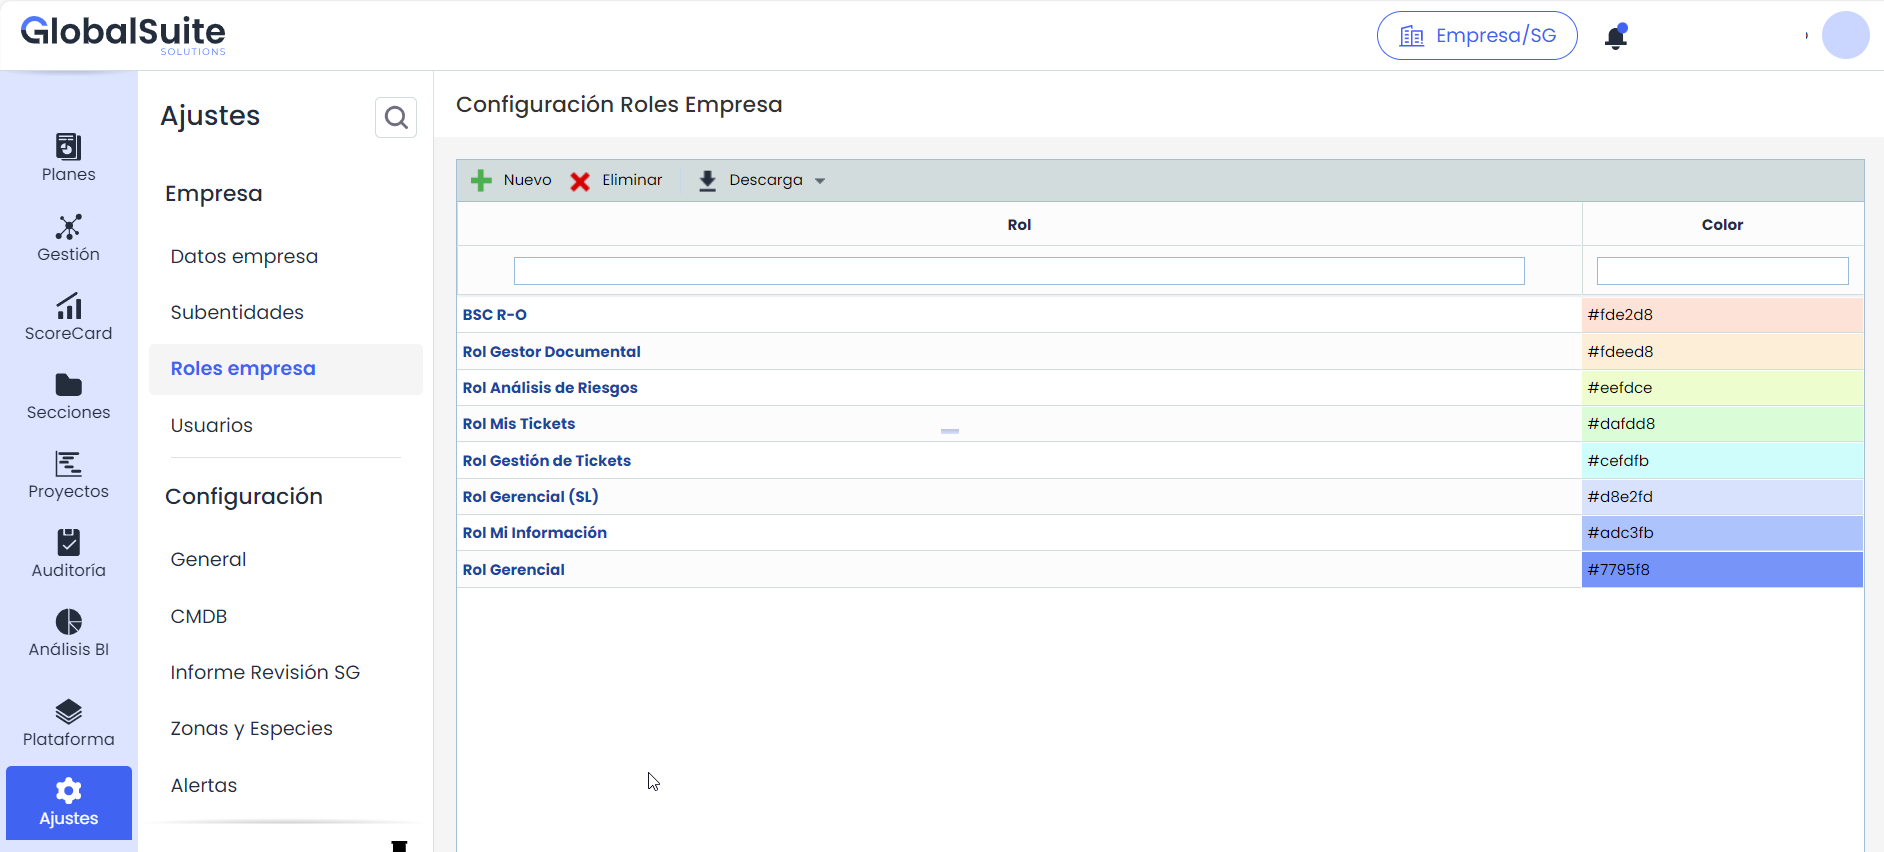Select Datos empresa menu item
This screenshot has width=1884, height=852.
pos(244,256)
